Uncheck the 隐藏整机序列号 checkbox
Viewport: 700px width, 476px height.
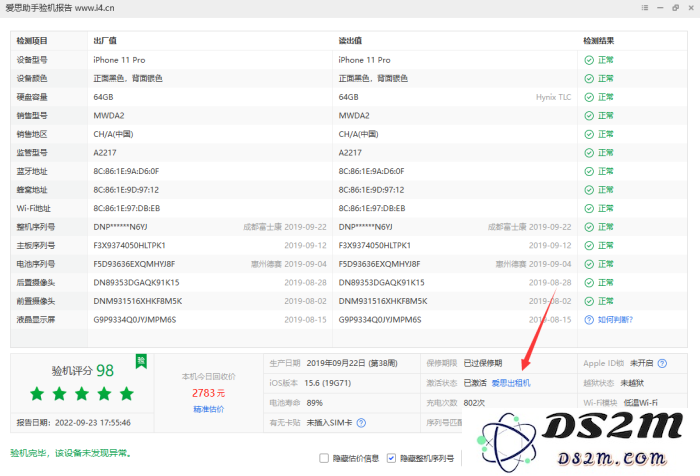click(x=391, y=458)
